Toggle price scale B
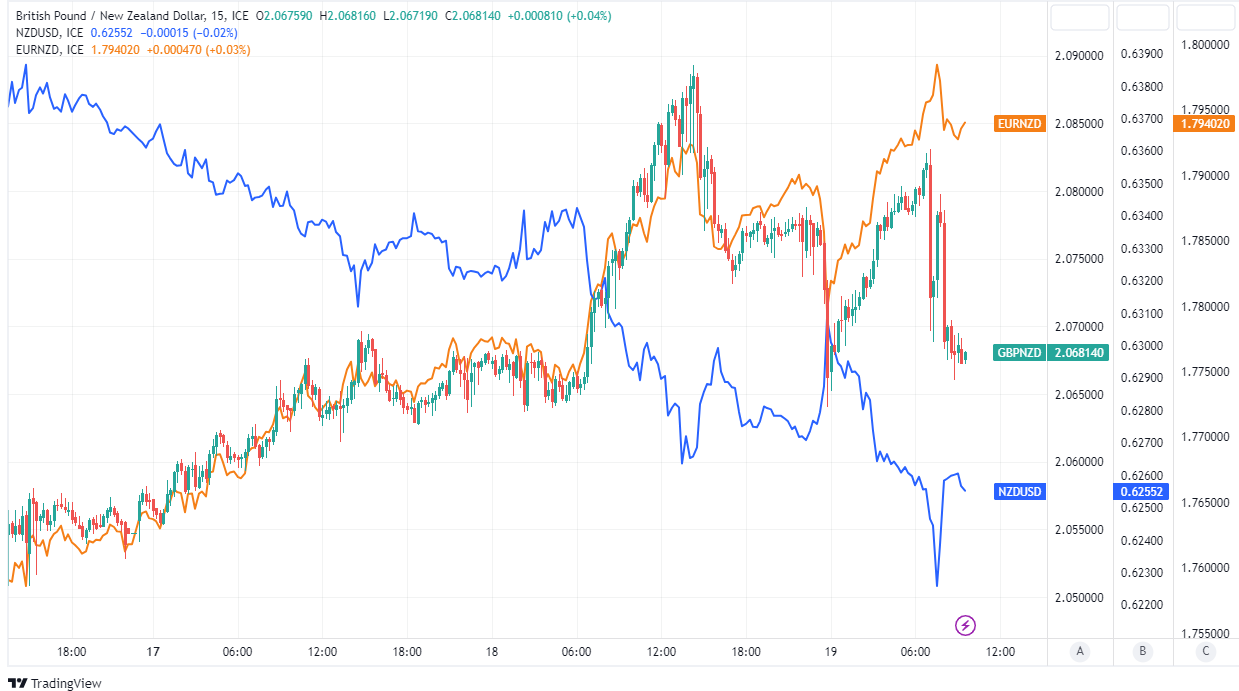Image resolution: width=1239 pixels, height=691 pixels. [x=1142, y=652]
